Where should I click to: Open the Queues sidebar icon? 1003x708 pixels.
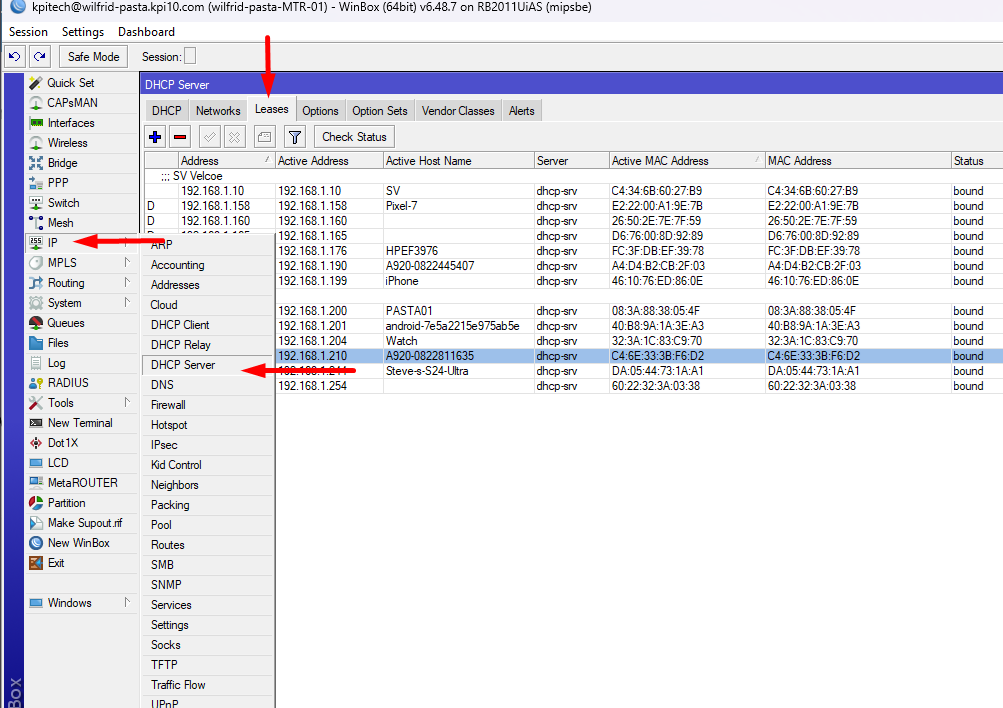36,323
